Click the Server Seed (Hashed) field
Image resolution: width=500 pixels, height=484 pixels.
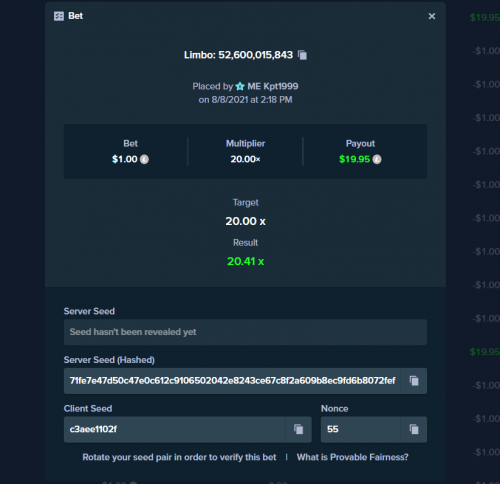point(232,381)
